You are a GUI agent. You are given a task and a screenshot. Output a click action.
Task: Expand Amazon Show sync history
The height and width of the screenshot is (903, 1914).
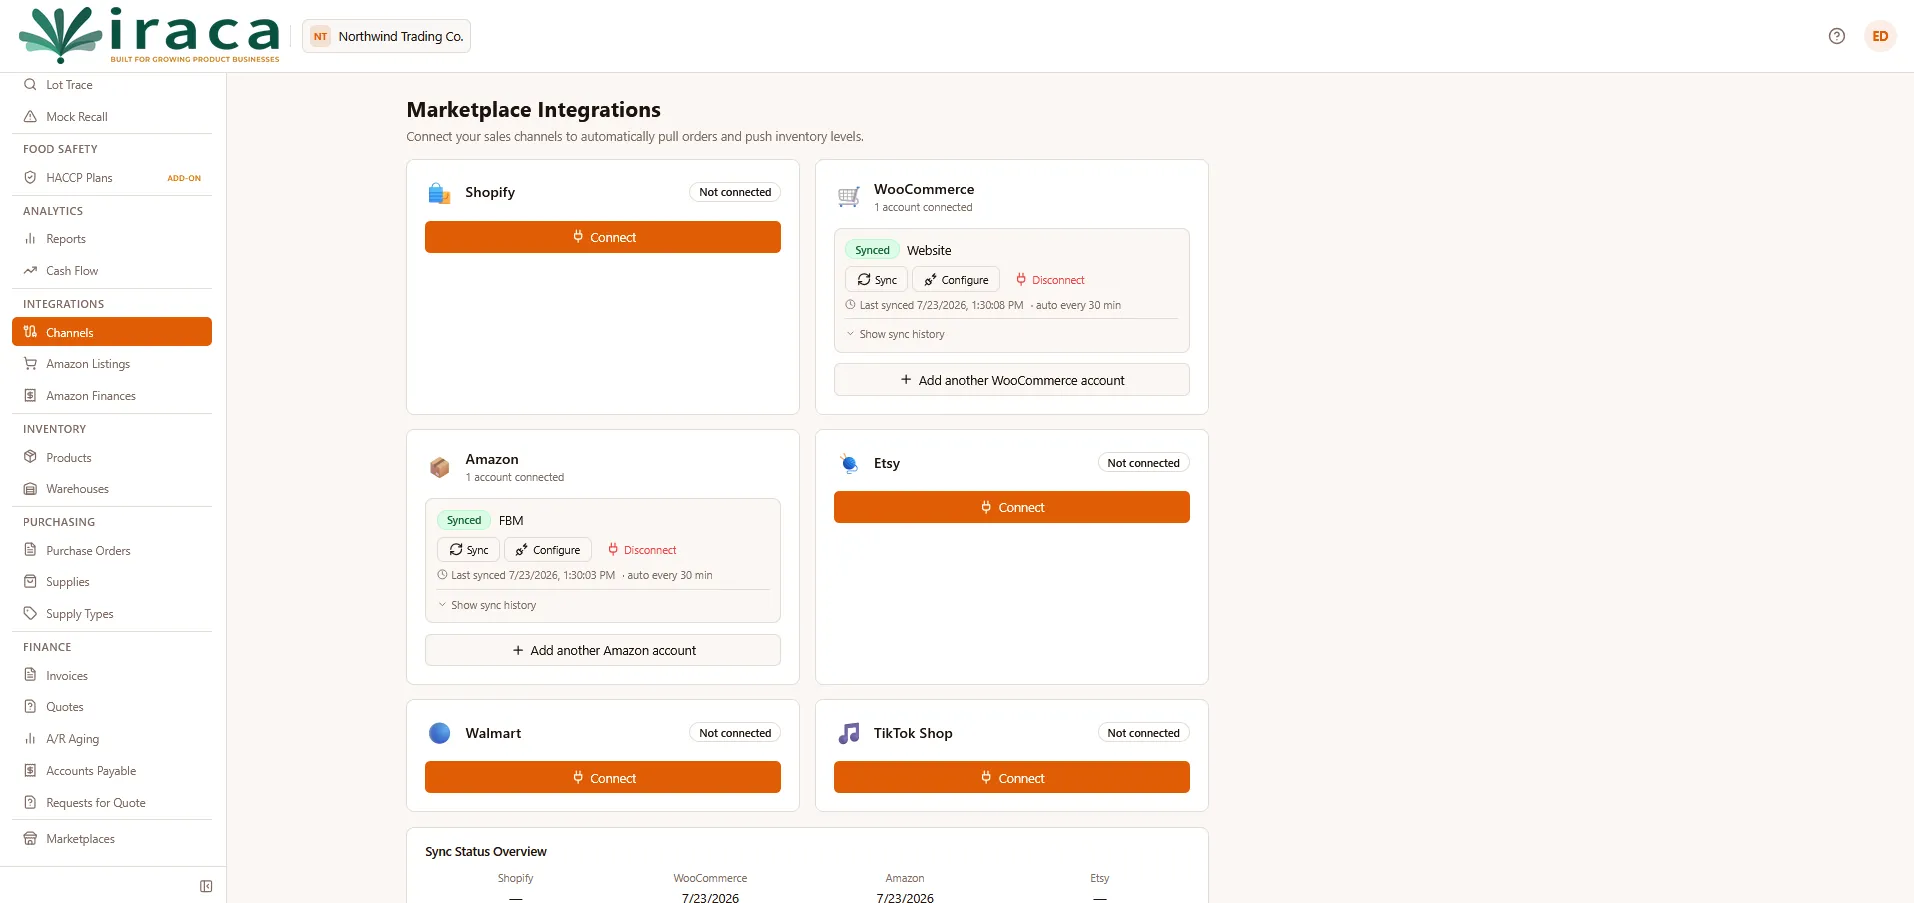click(487, 605)
